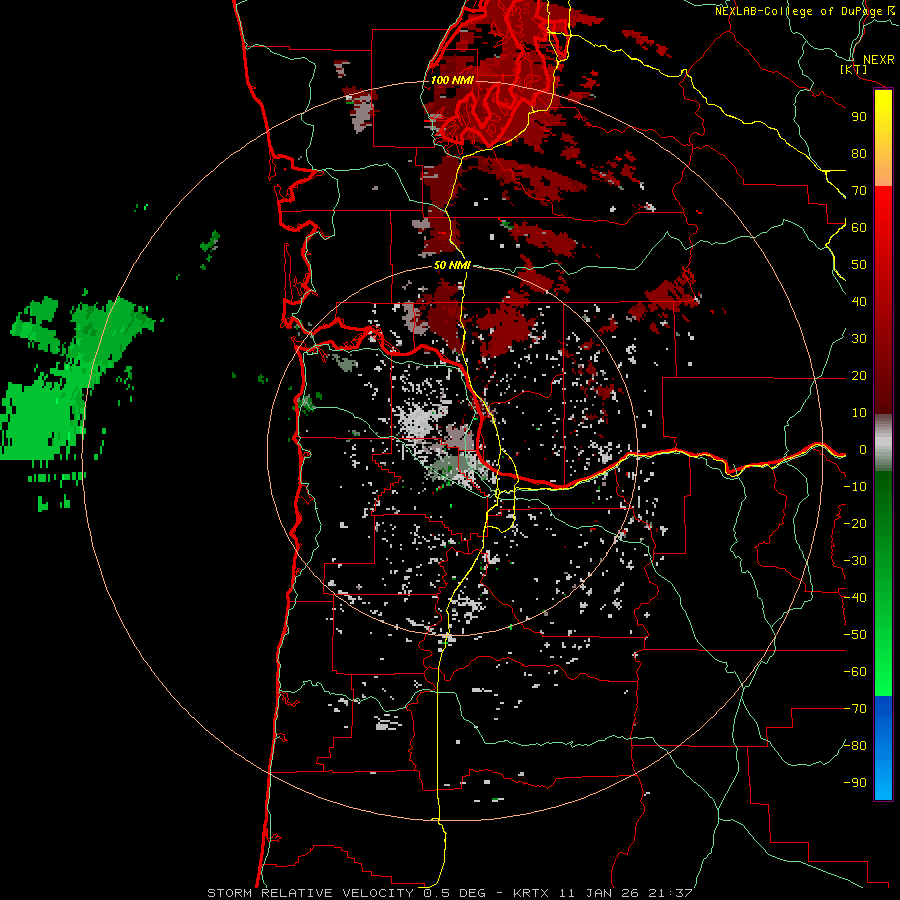This screenshot has height=900, width=900.
Task: Select the NEXR label above the scale
Action: (878, 60)
